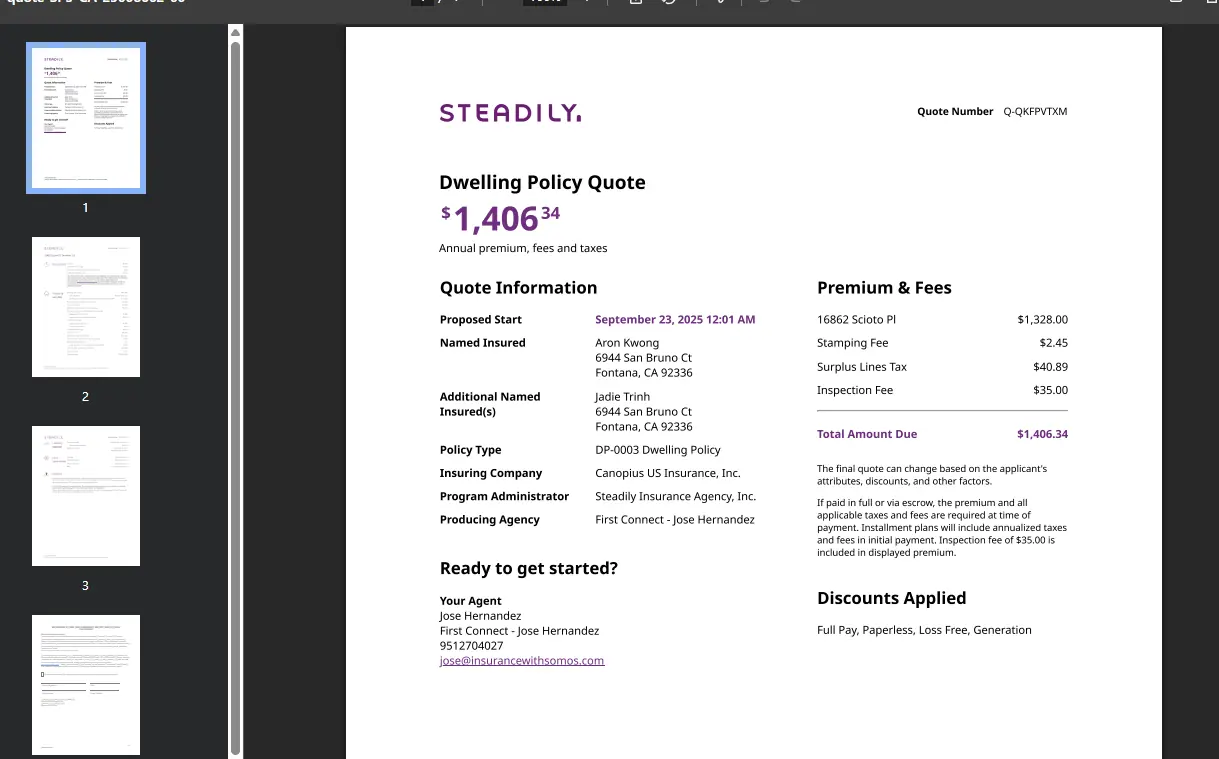Click the Total Amount Due label

[x=867, y=434]
